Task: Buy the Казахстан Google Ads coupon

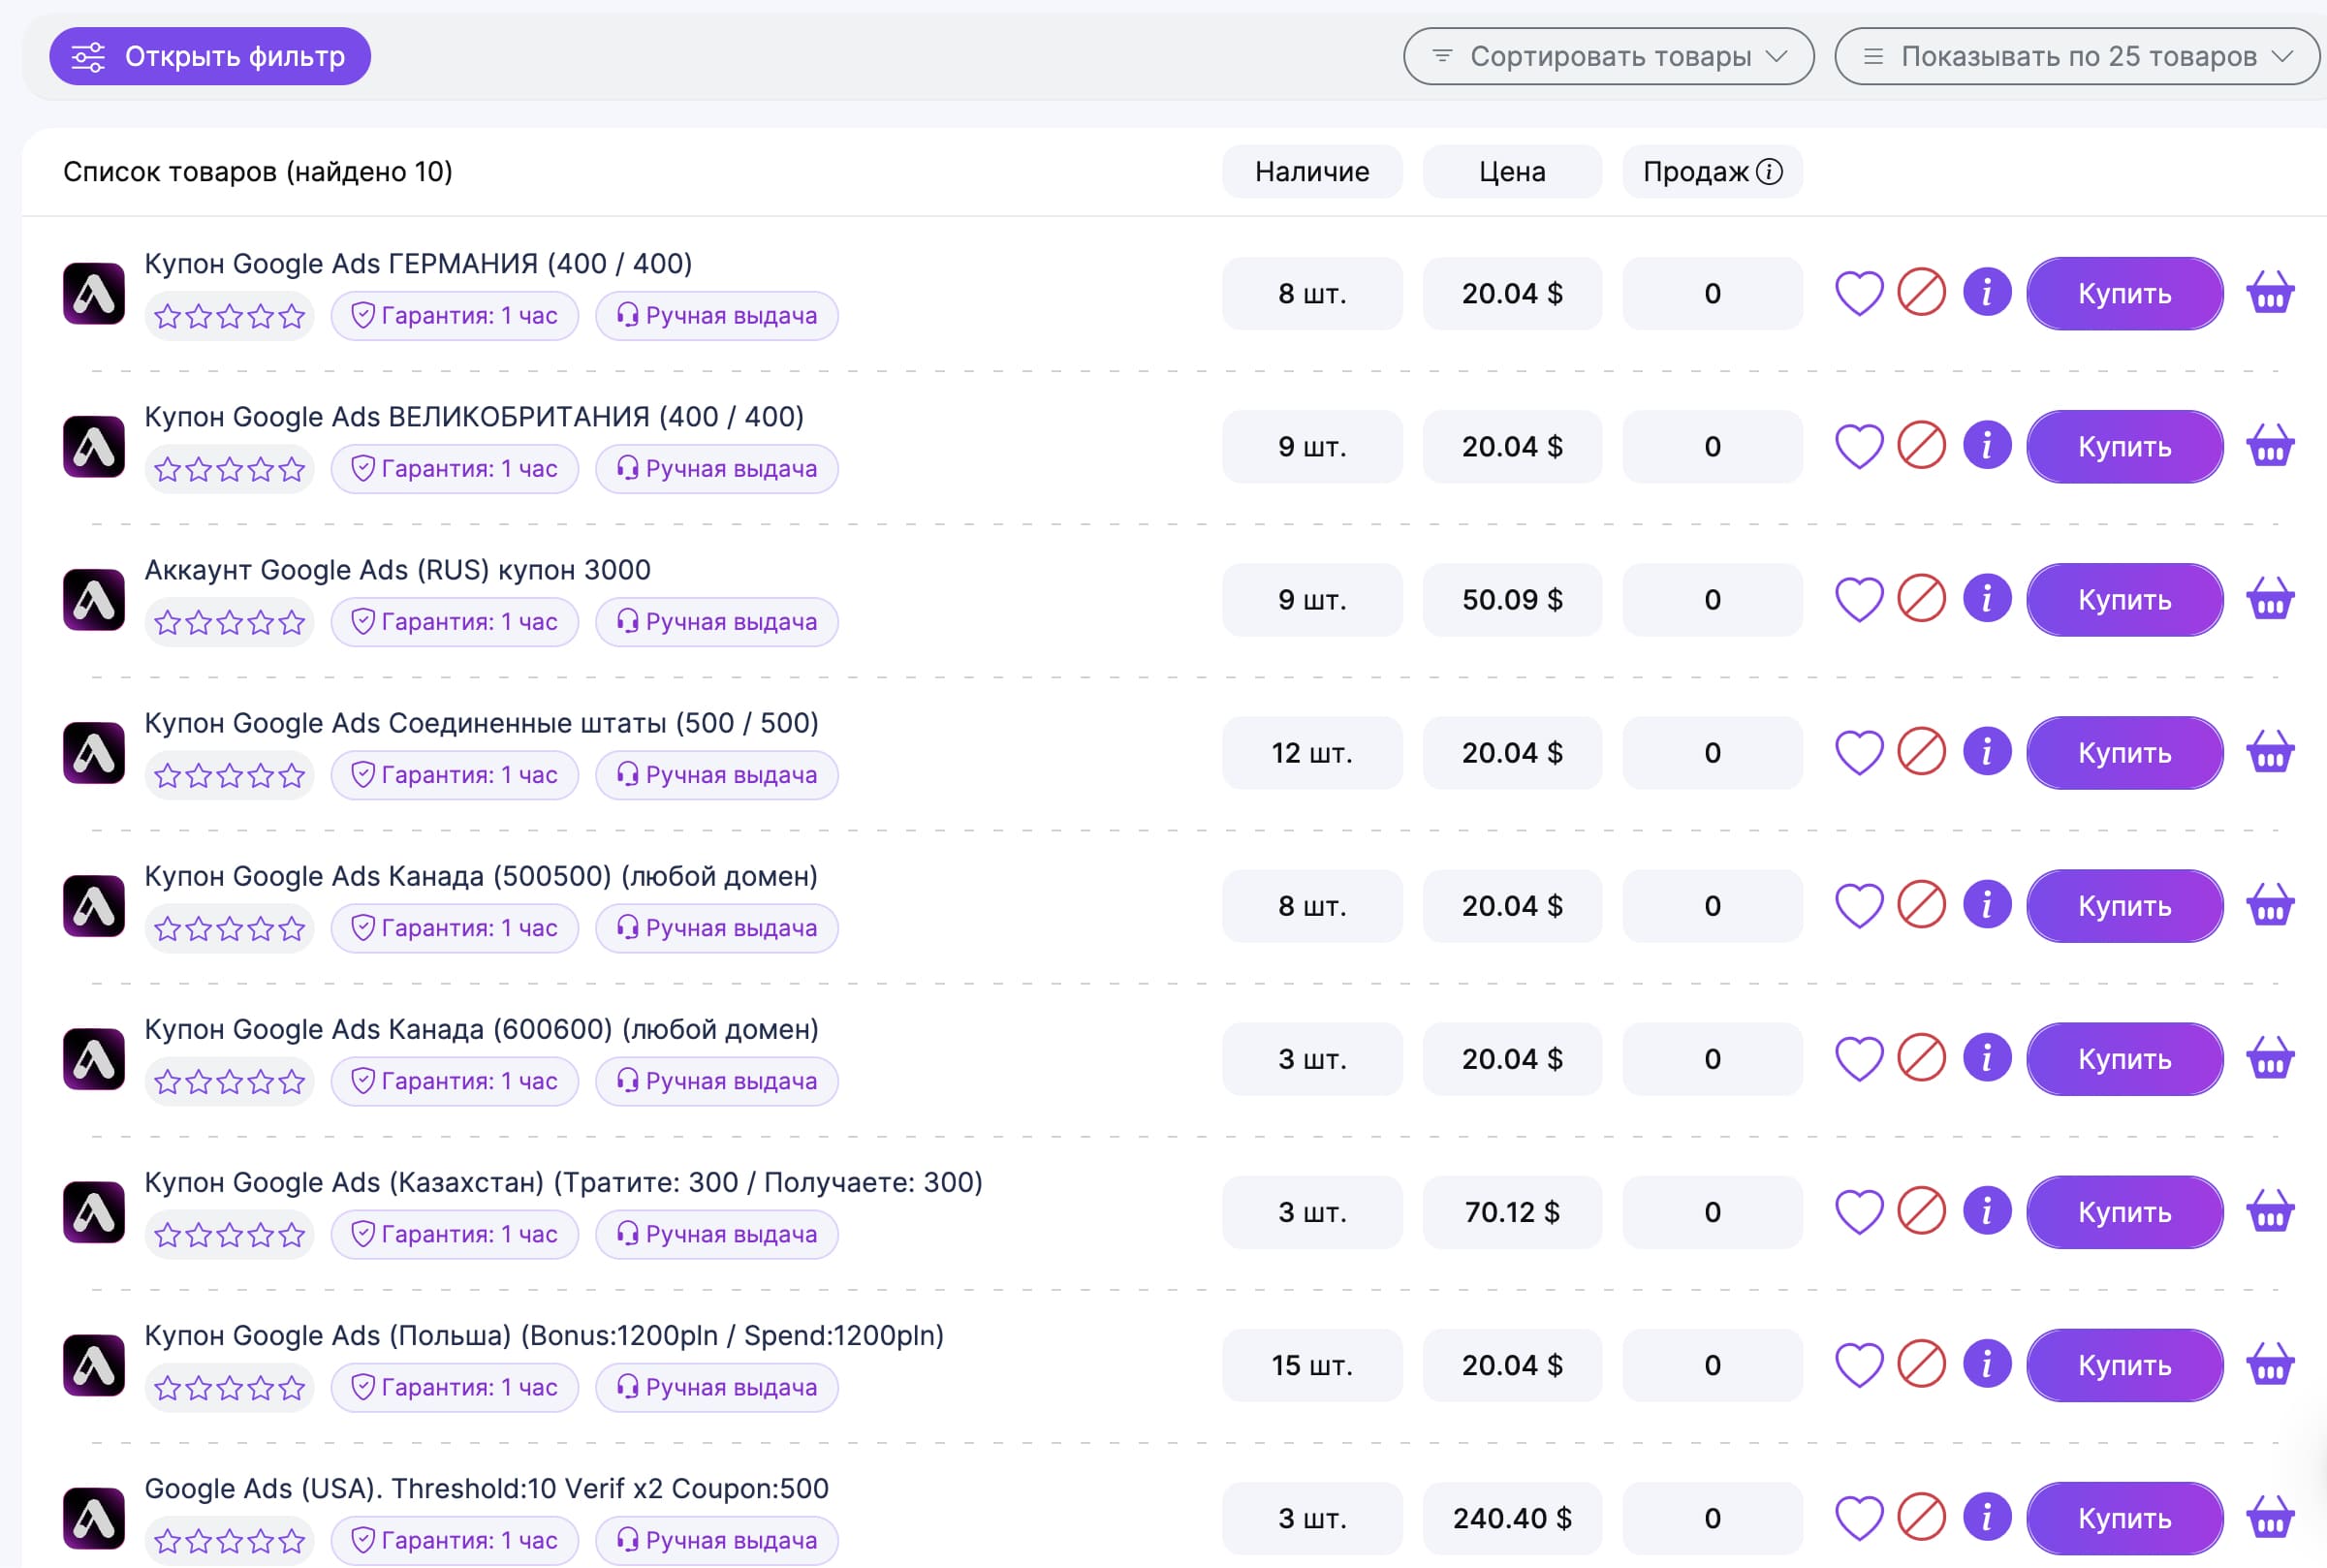Action: click(2125, 1212)
